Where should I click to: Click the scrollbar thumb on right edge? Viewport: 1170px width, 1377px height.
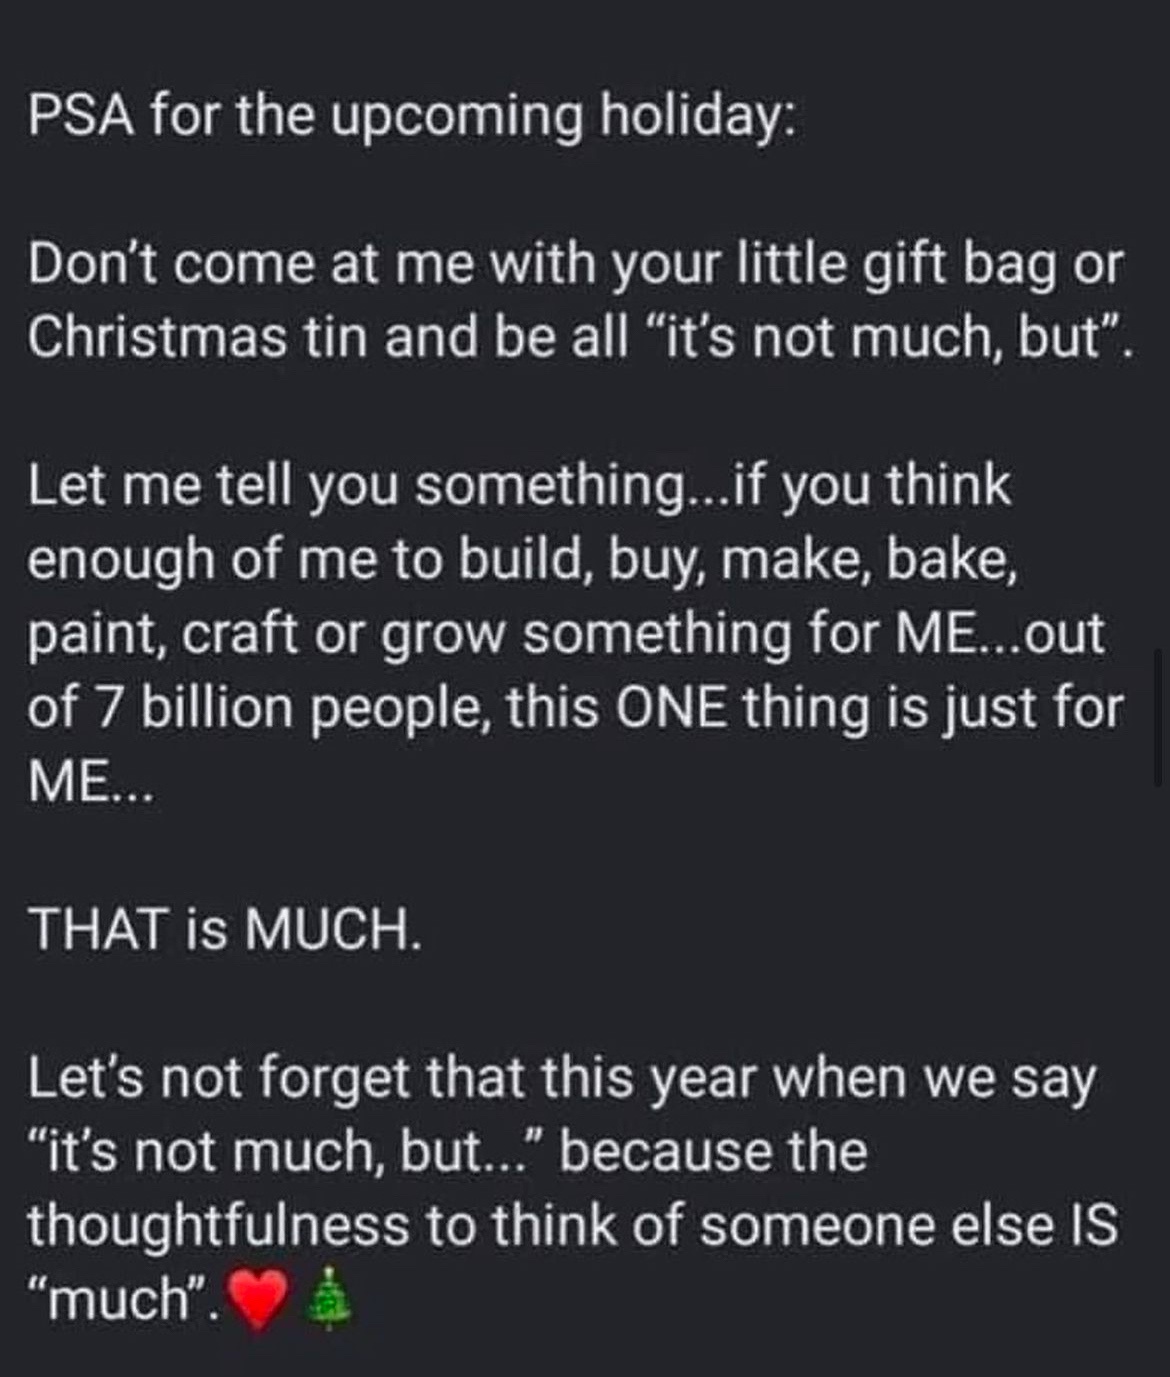point(1160,716)
